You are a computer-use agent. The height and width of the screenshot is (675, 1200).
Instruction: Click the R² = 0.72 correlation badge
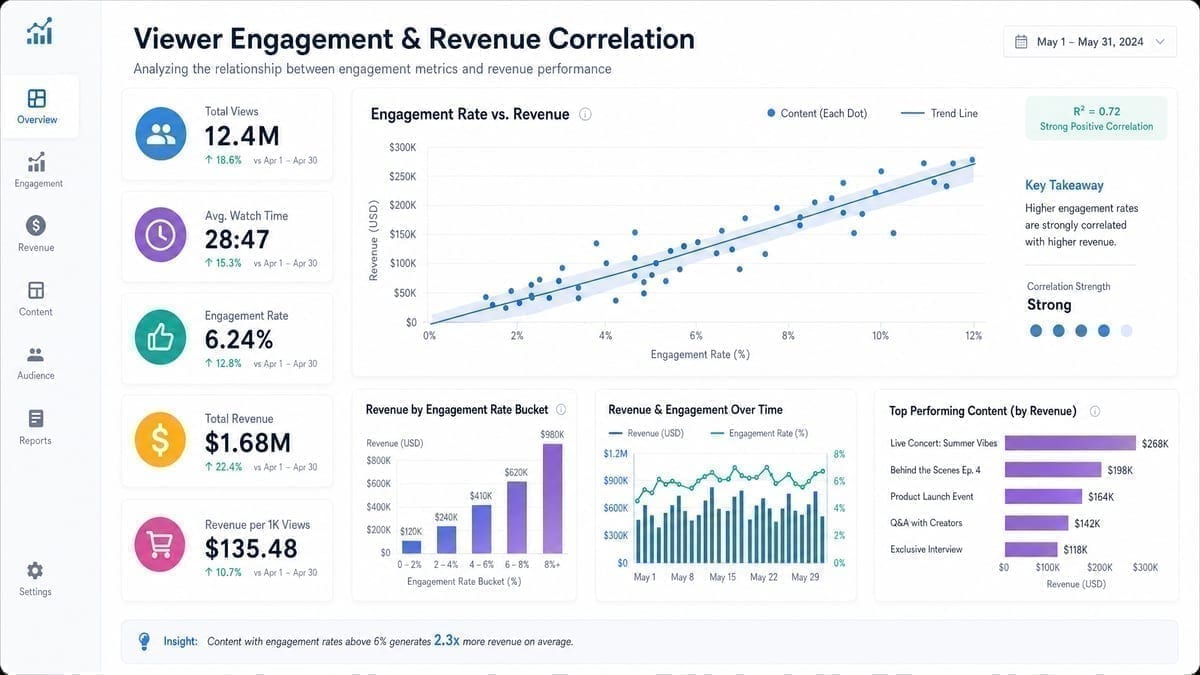[1096, 118]
